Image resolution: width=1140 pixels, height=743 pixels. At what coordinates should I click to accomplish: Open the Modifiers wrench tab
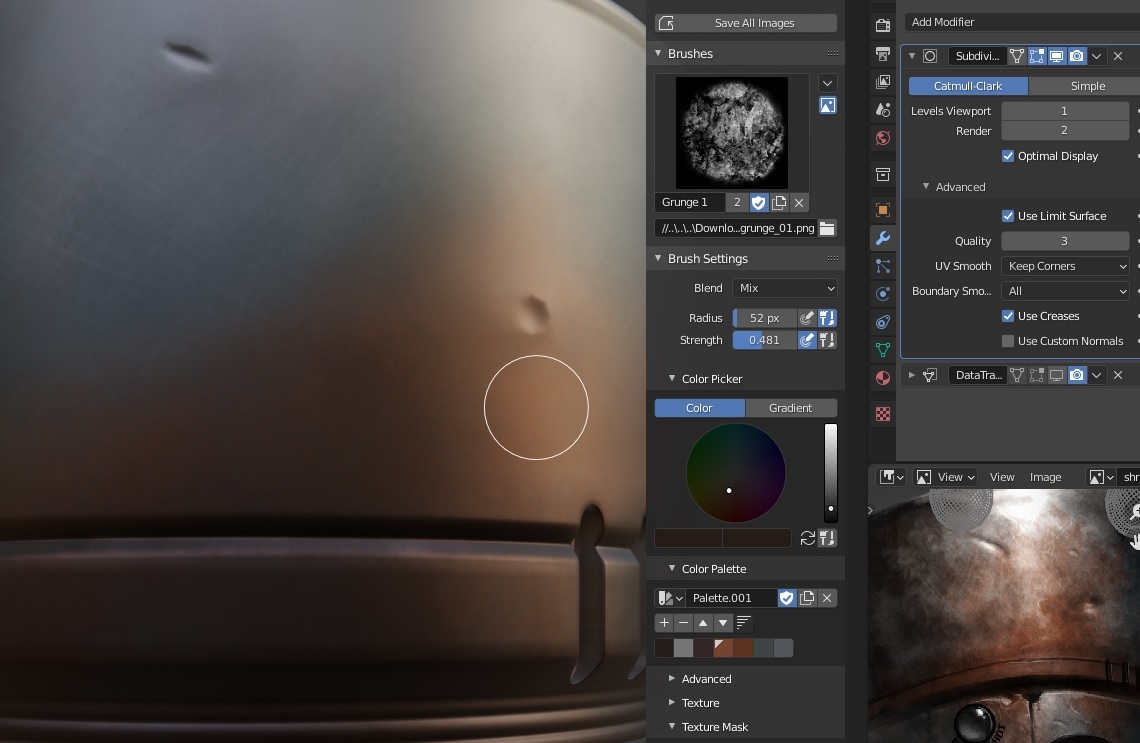pyautogui.click(x=883, y=238)
